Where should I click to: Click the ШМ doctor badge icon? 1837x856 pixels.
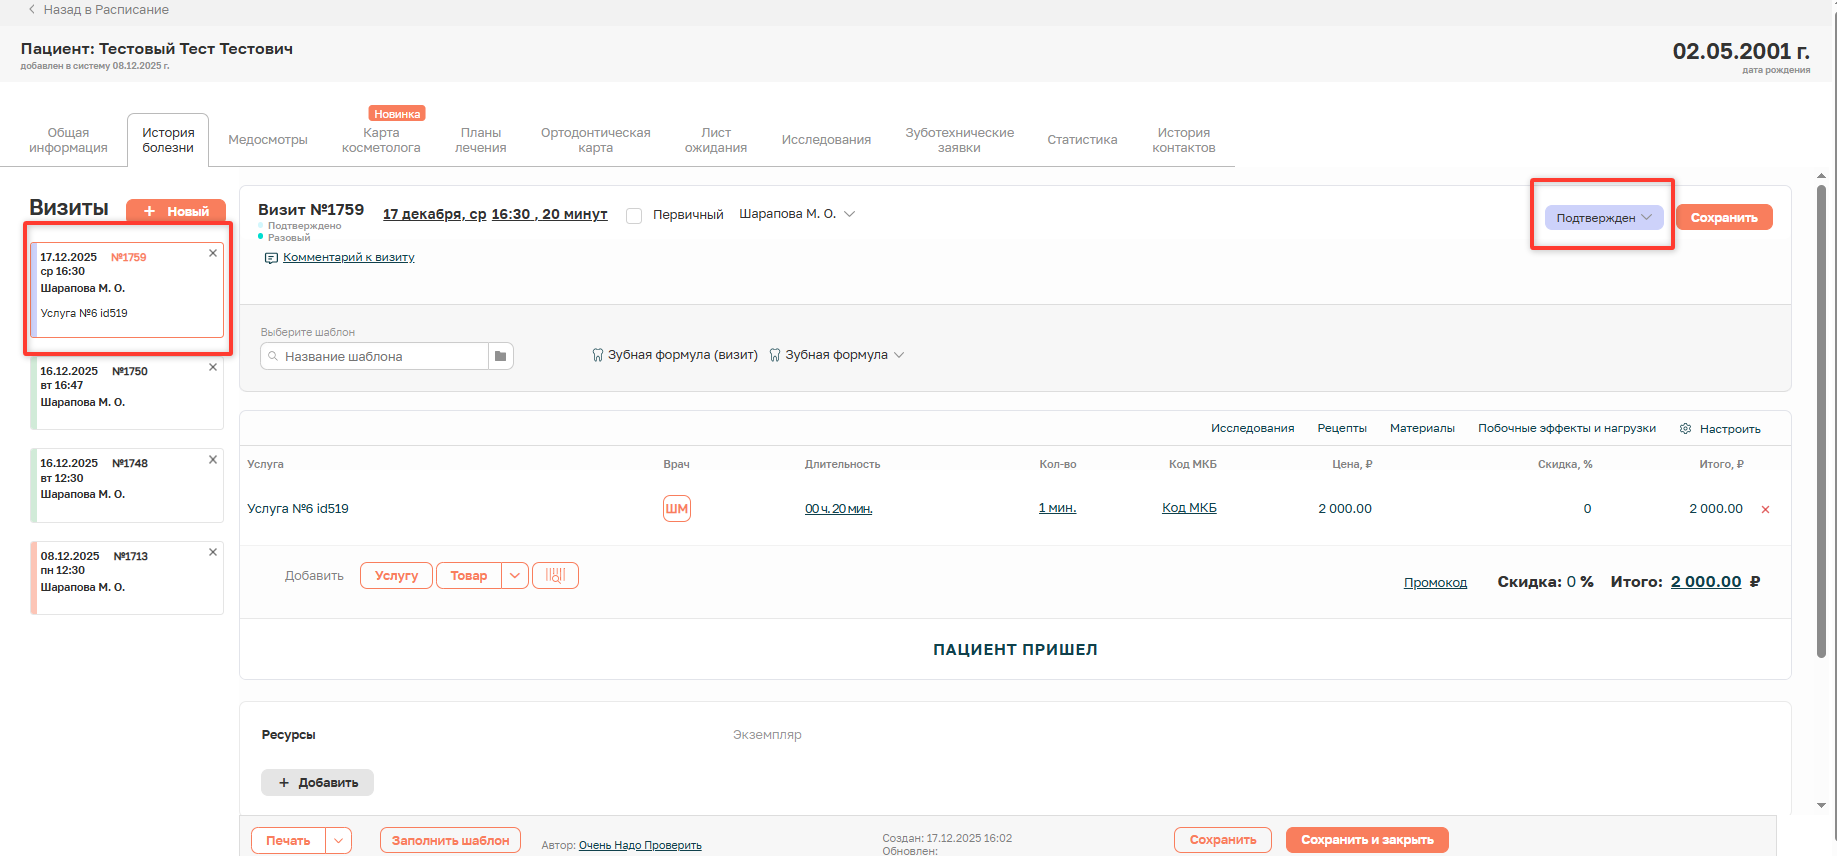(677, 508)
